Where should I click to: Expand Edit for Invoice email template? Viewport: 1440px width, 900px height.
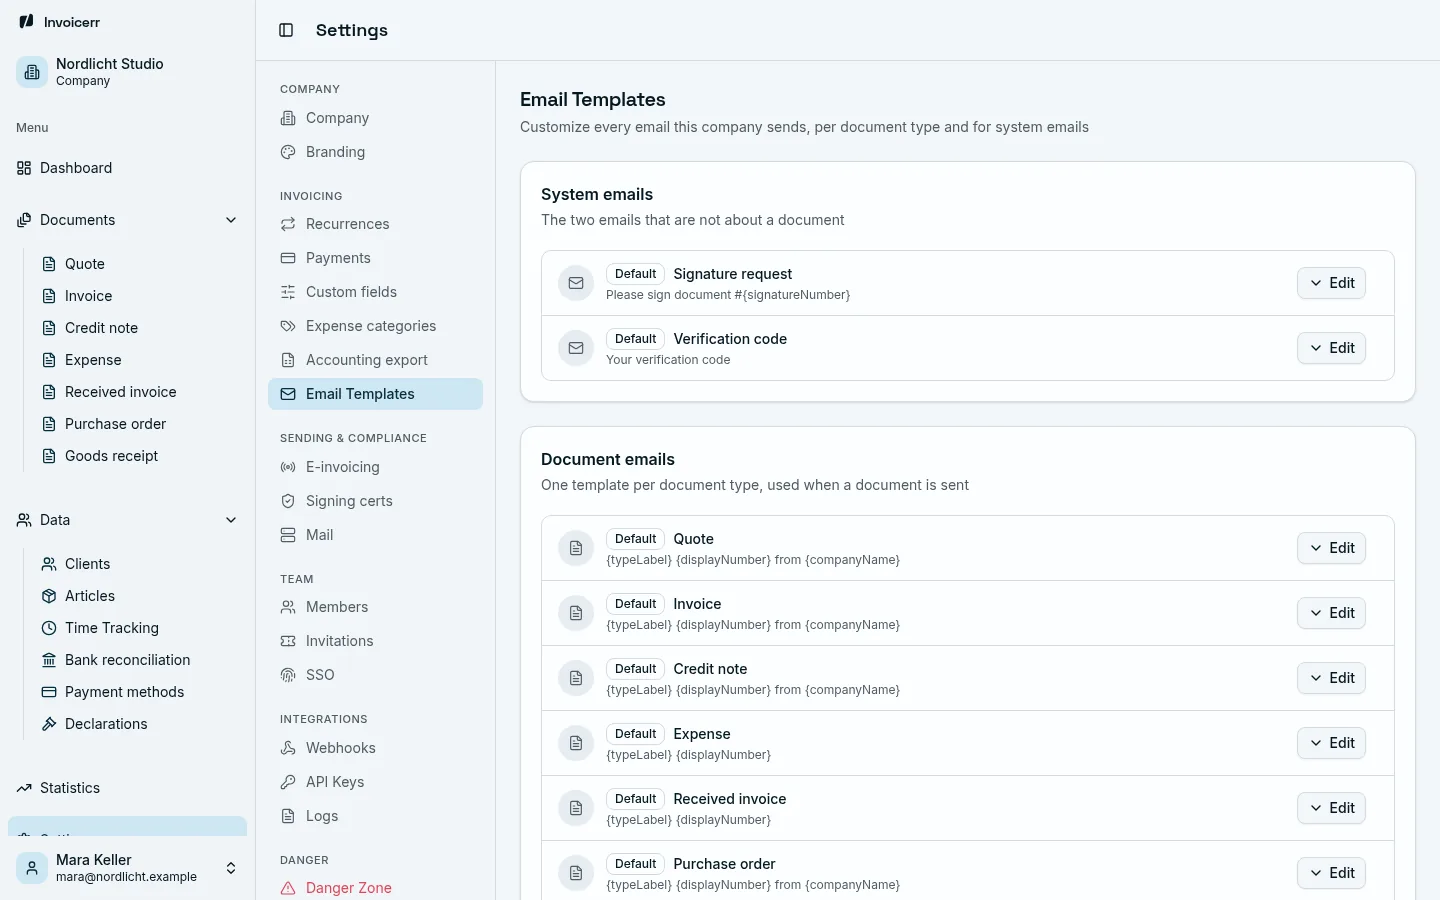coord(1331,613)
